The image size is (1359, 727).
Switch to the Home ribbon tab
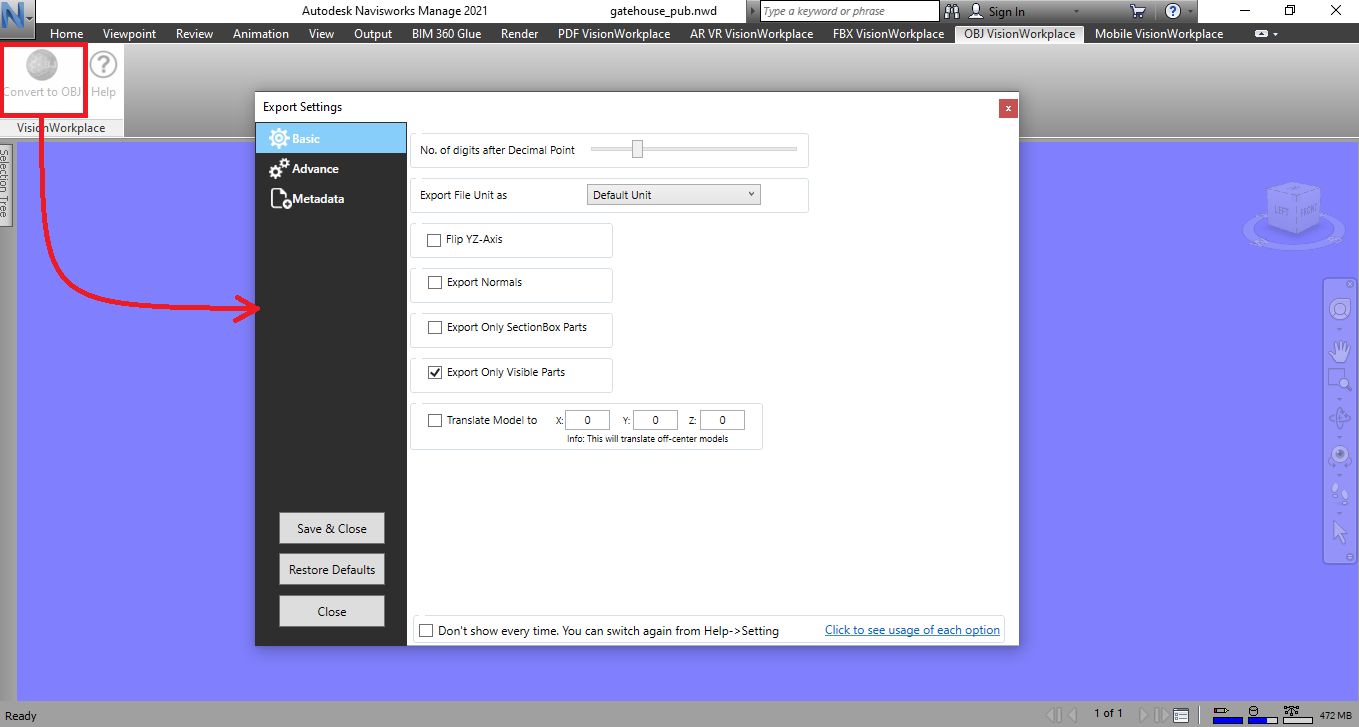click(67, 34)
